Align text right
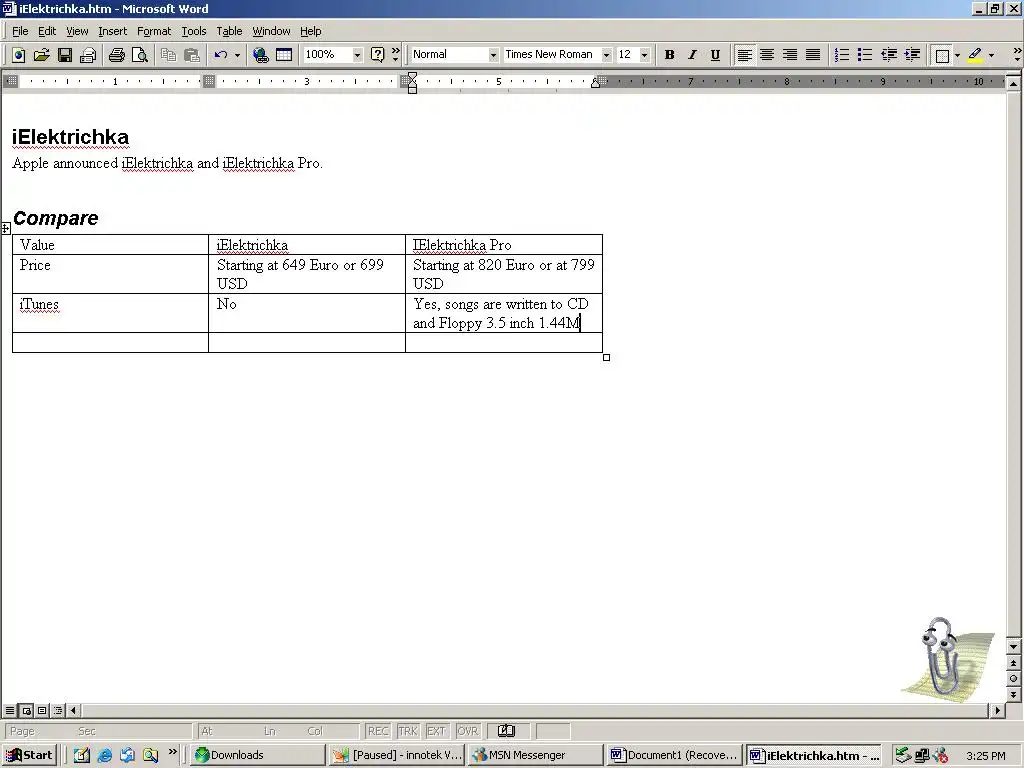 [790, 55]
